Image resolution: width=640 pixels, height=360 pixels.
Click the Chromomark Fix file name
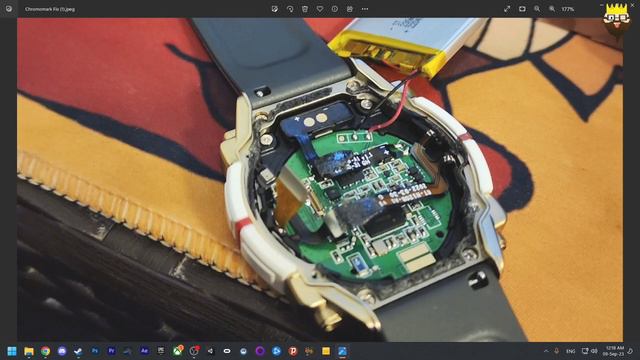(x=50, y=9)
